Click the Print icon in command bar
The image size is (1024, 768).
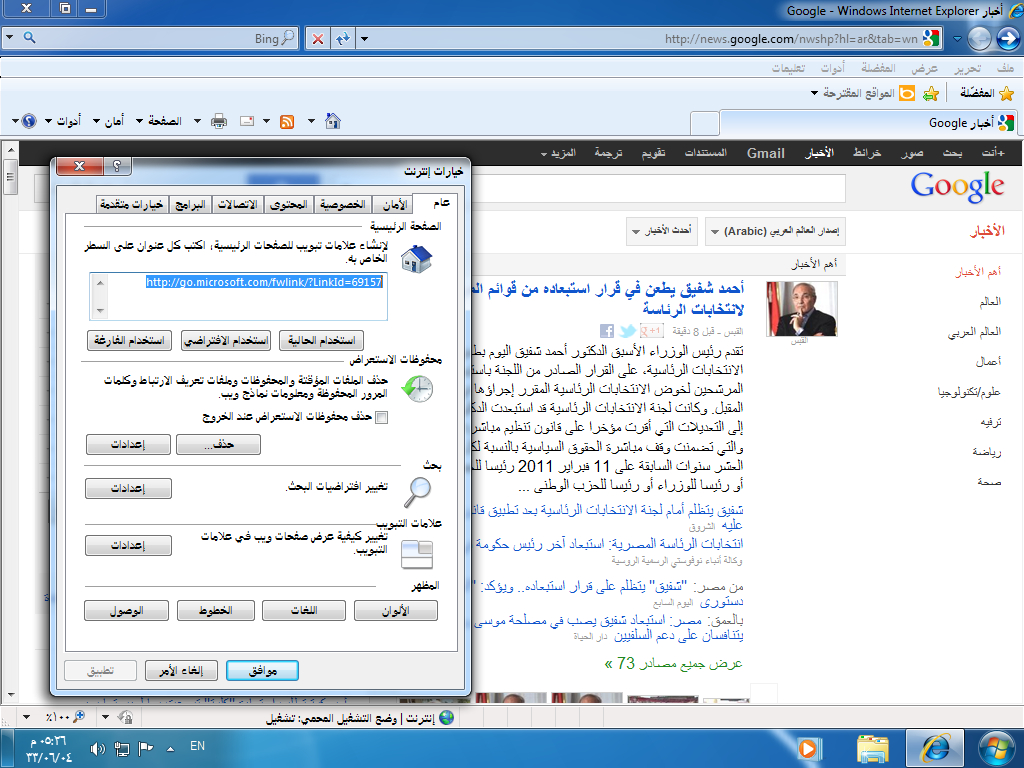(x=219, y=121)
